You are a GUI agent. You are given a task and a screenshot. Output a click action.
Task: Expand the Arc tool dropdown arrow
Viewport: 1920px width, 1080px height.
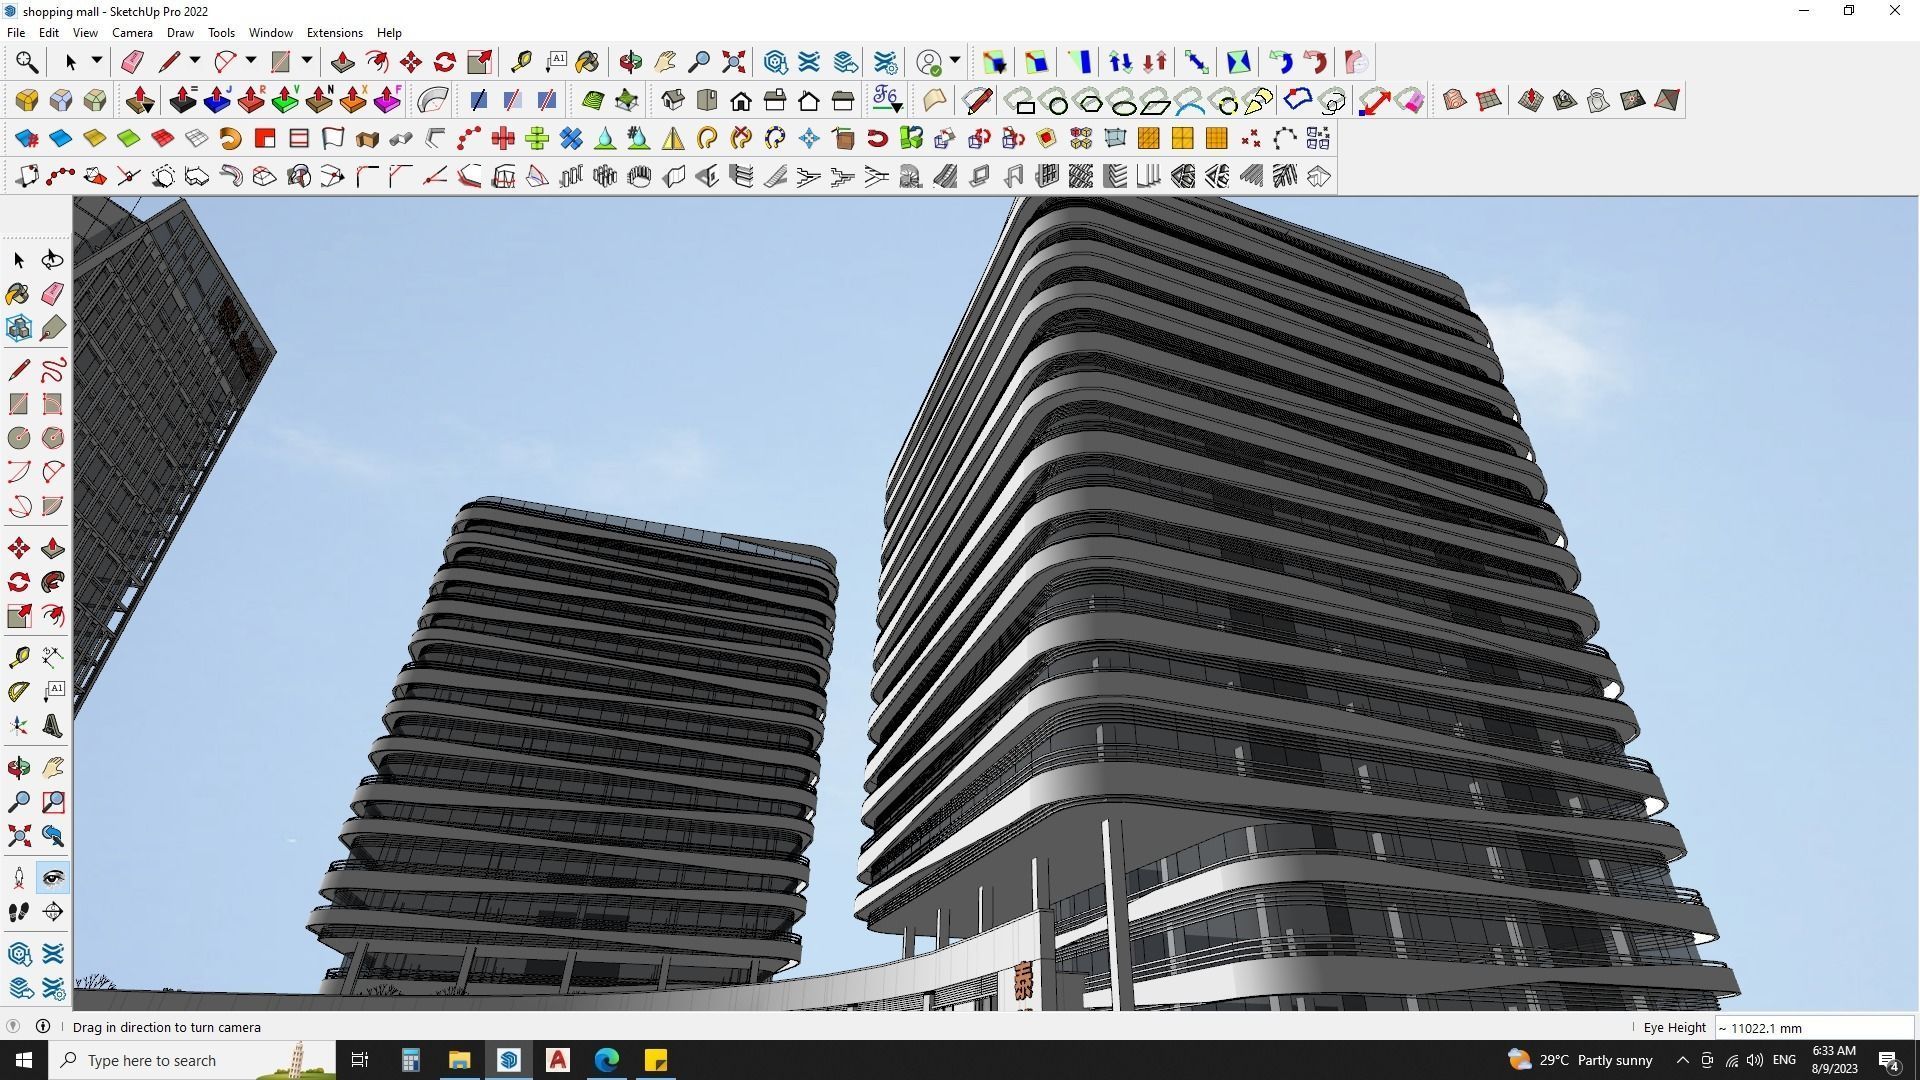251,61
